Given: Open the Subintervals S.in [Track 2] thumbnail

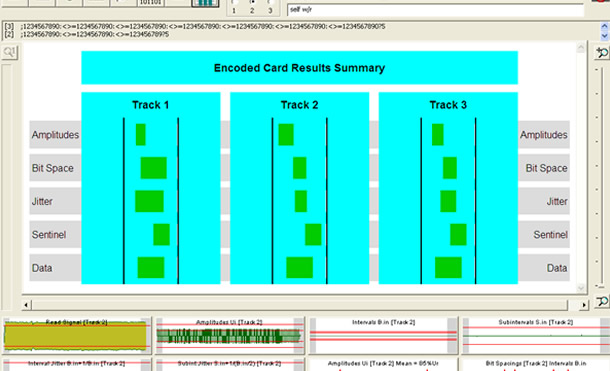Looking at the screenshot, I should click(536, 336).
